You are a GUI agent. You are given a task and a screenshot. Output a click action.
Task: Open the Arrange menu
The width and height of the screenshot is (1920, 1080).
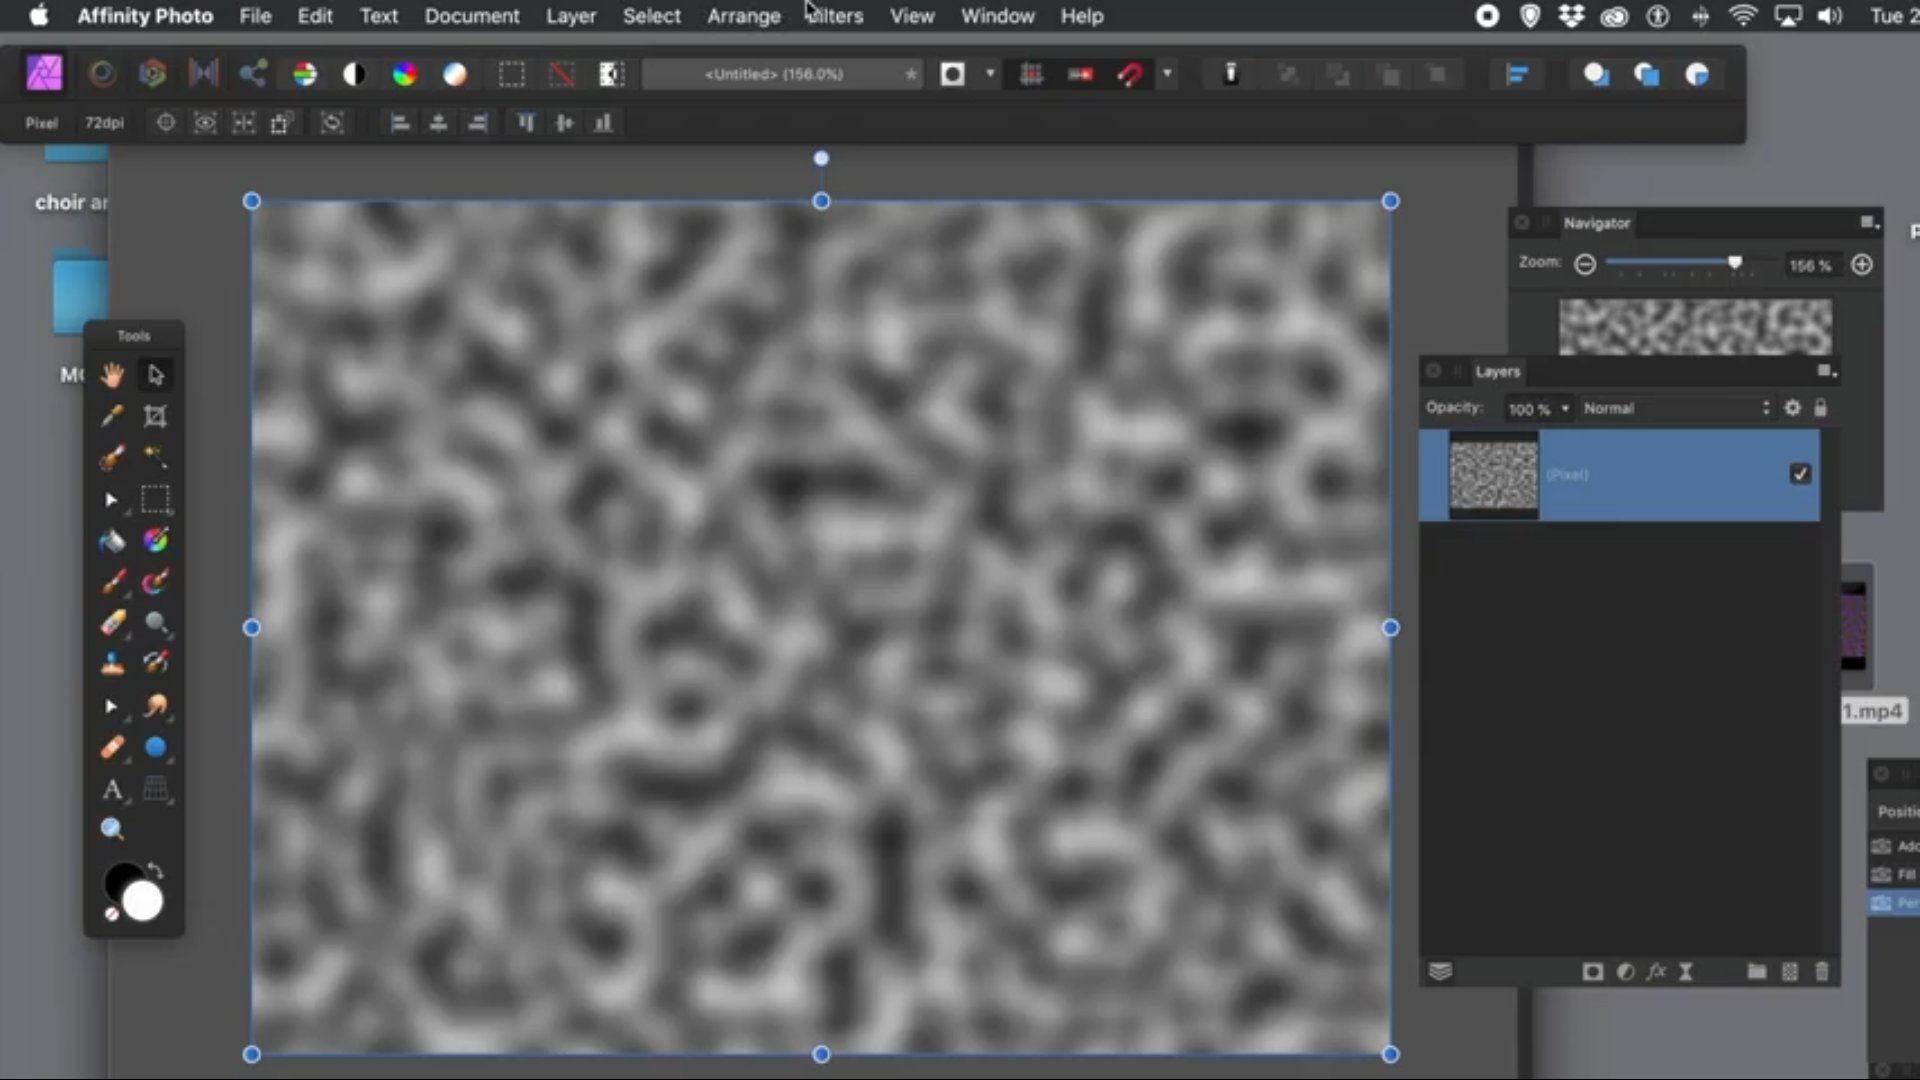point(744,16)
